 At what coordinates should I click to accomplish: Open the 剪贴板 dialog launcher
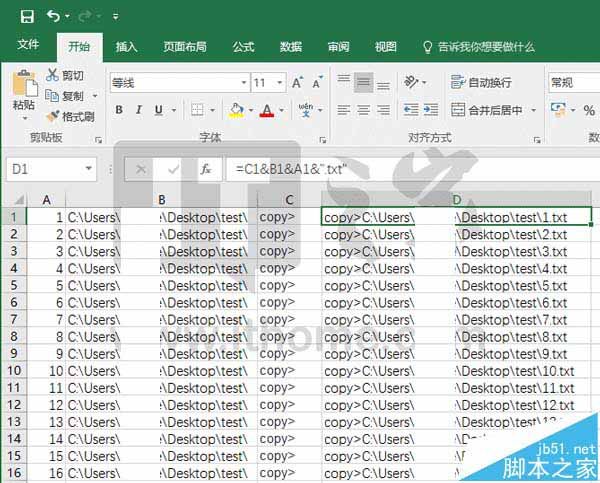click(x=98, y=140)
